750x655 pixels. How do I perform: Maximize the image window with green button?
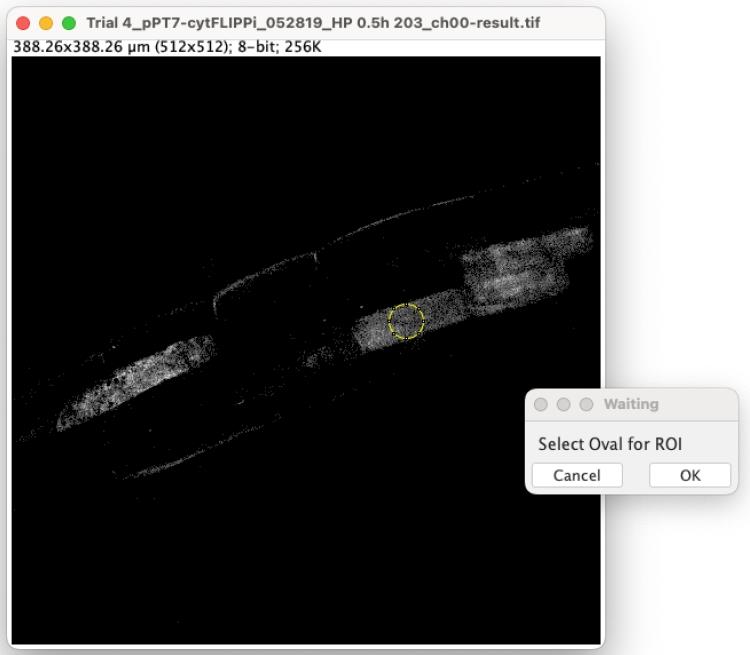point(69,22)
